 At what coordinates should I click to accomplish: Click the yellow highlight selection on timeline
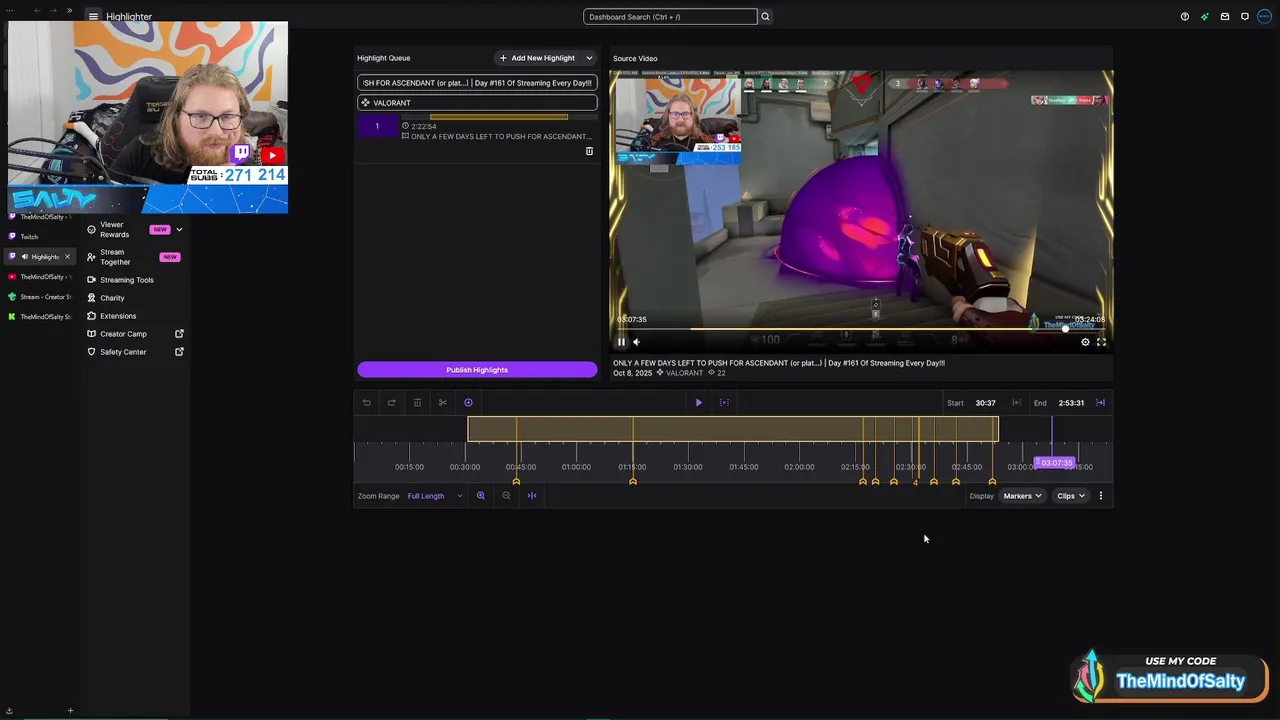(x=733, y=430)
